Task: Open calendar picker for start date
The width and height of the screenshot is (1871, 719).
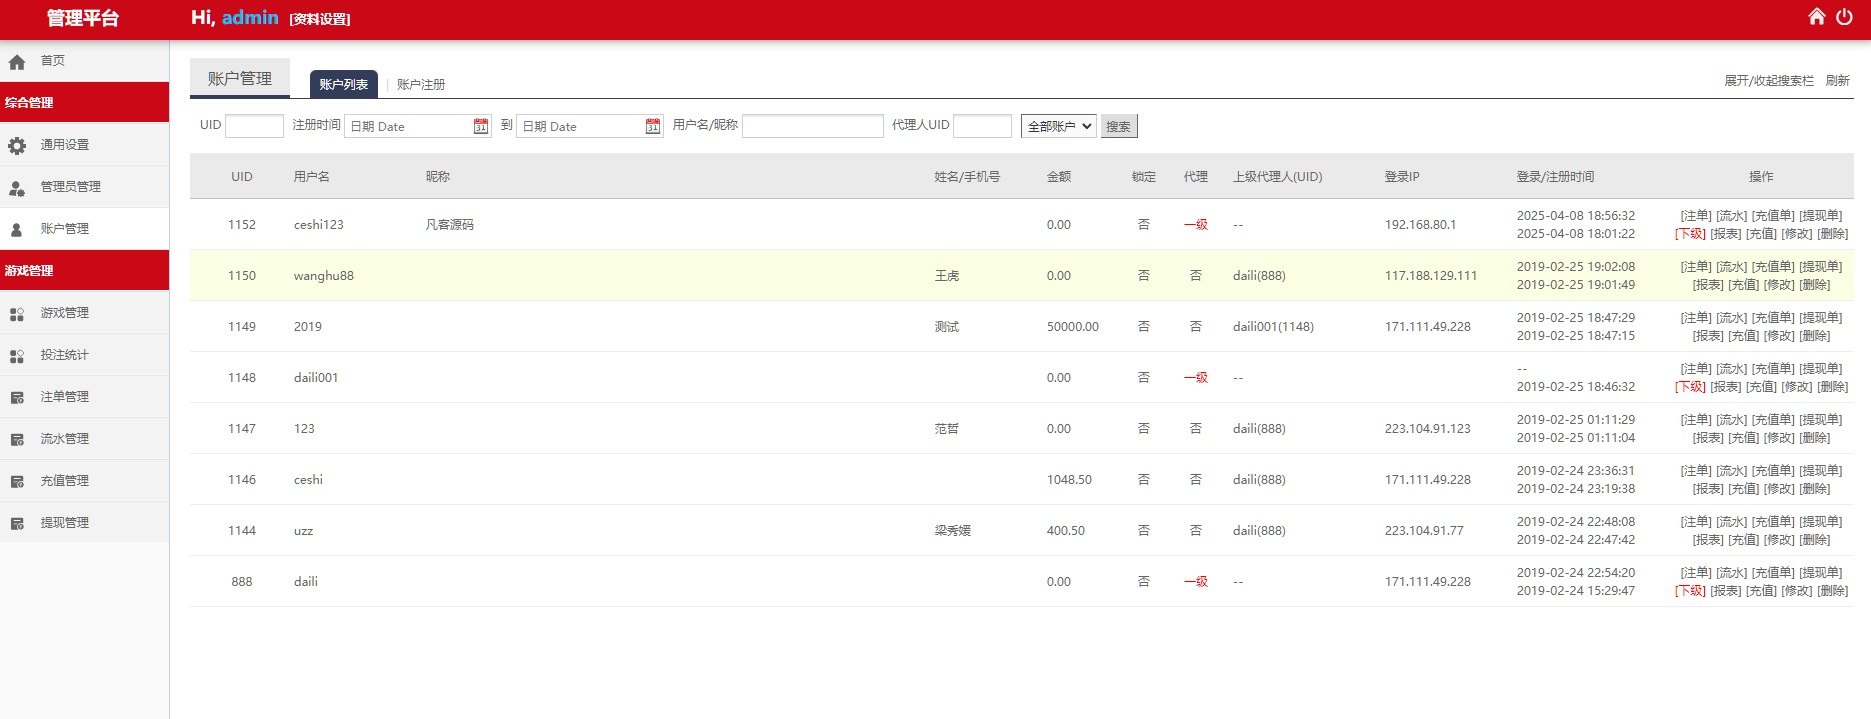Action: tap(481, 126)
